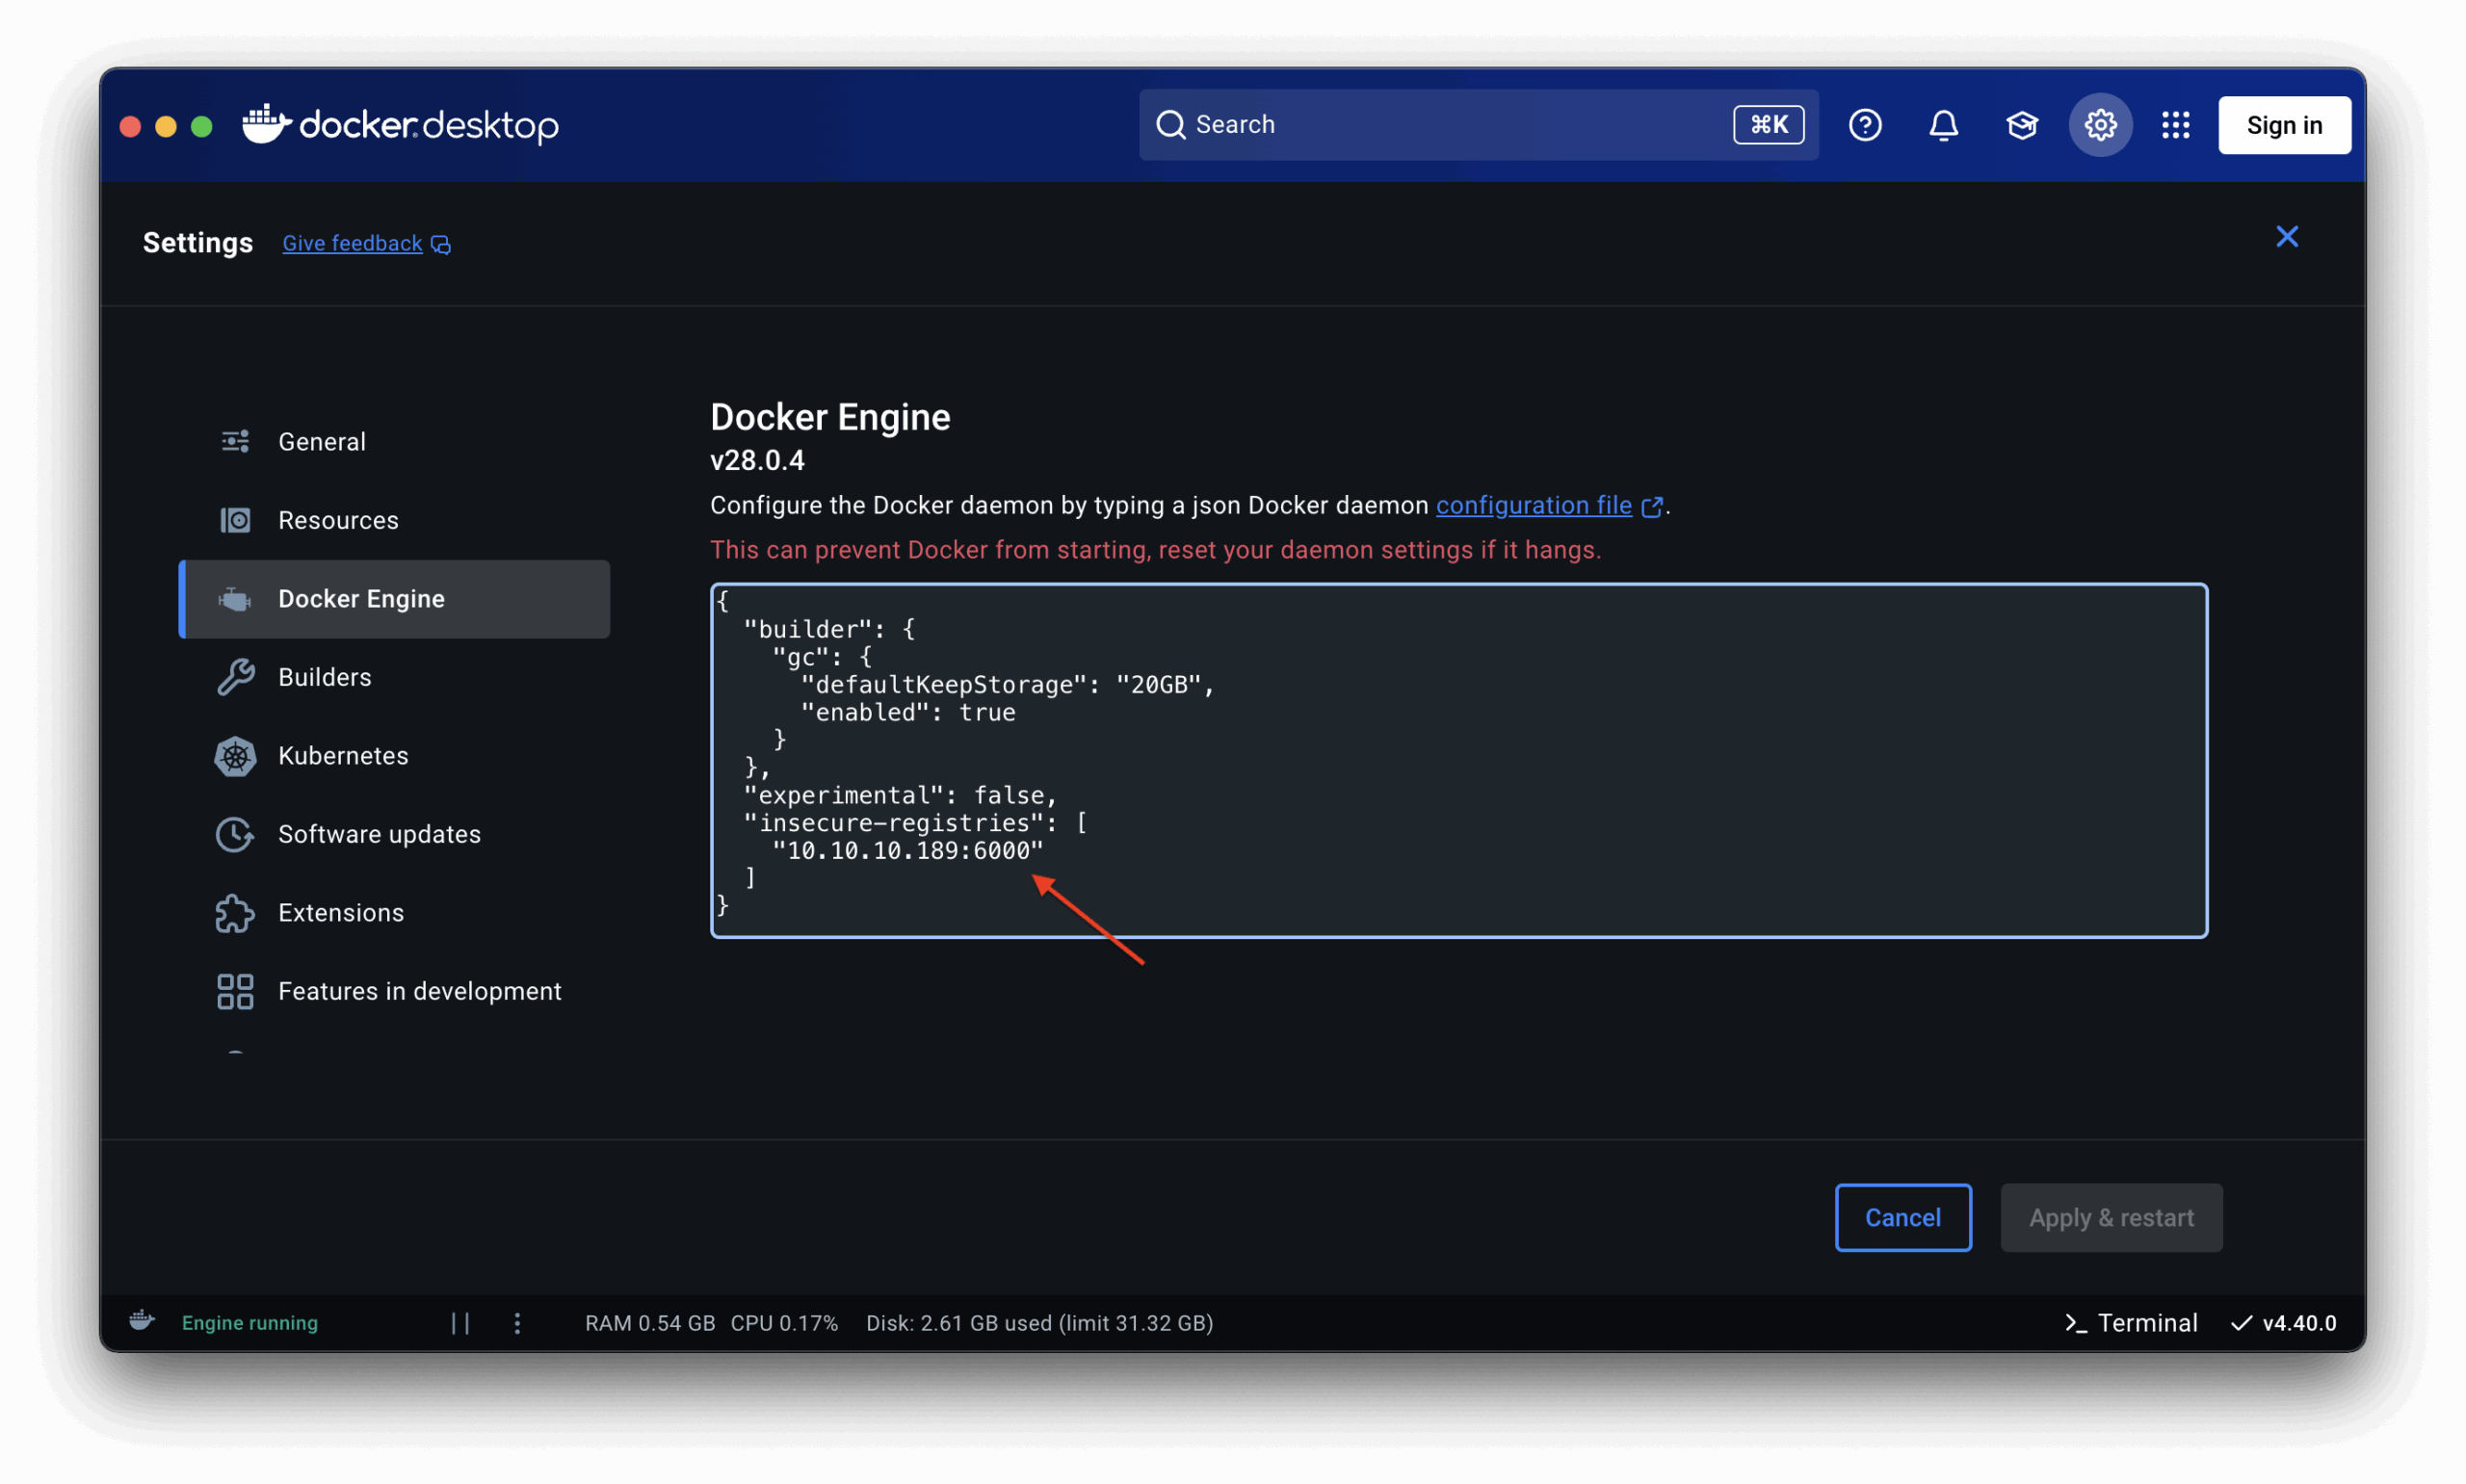
Task: Open the Resources settings section
Action: point(338,520)
